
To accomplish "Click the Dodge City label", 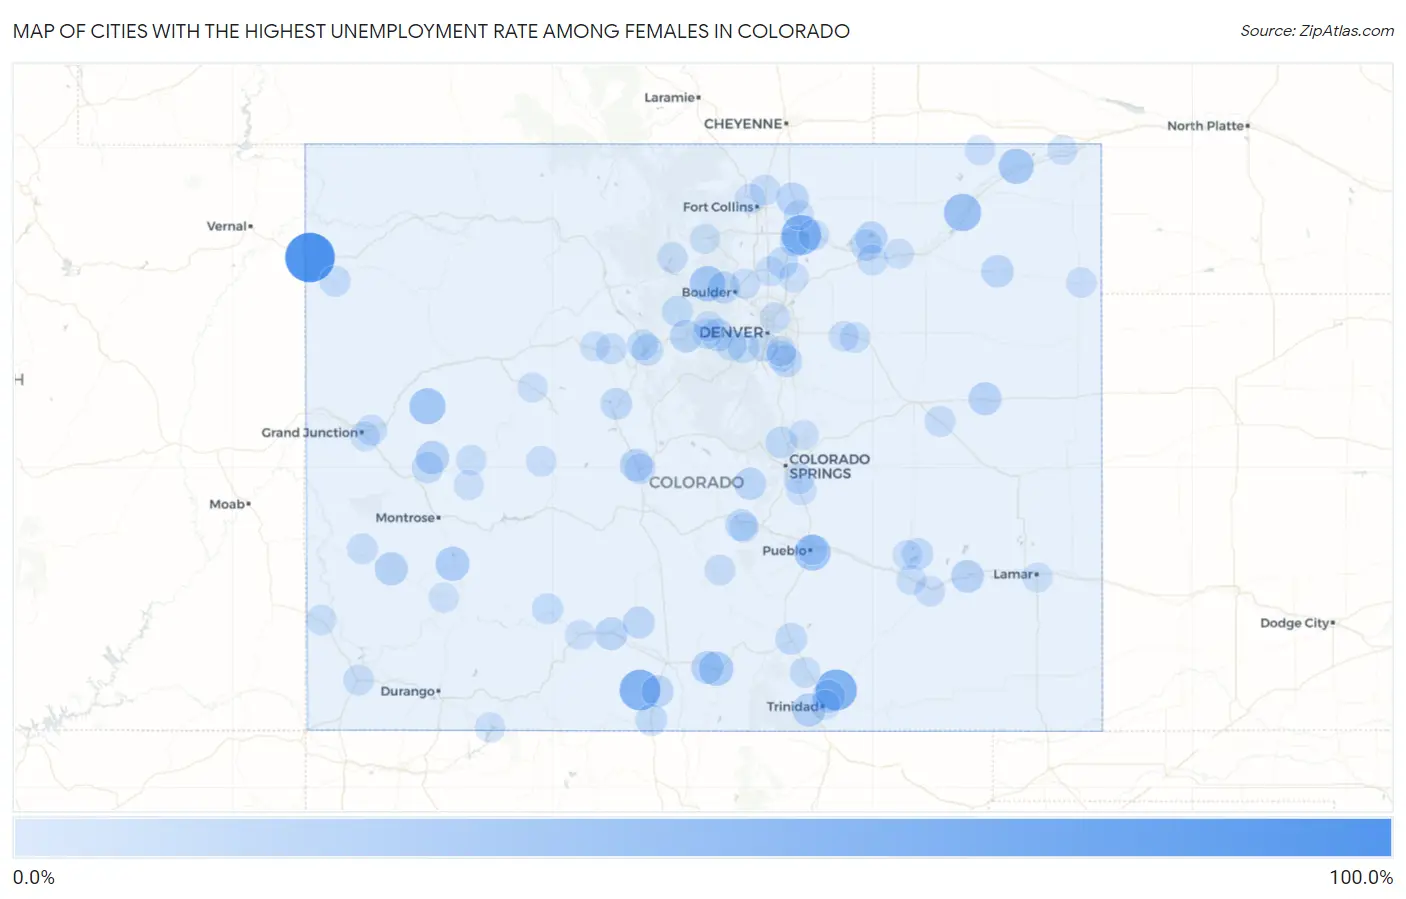I will (x=1296, y=622).
